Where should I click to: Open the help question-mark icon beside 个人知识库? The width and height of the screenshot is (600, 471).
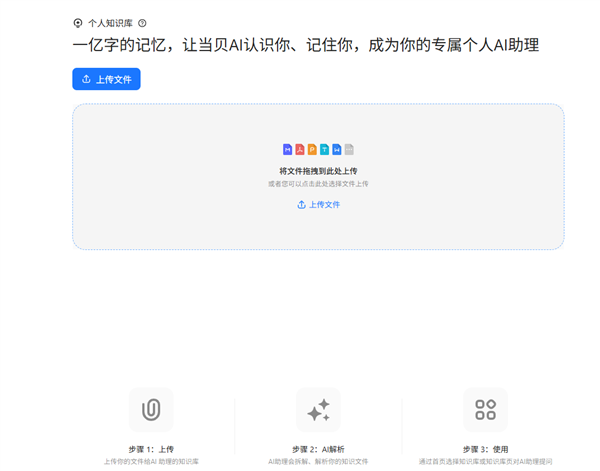click(142, 22)
